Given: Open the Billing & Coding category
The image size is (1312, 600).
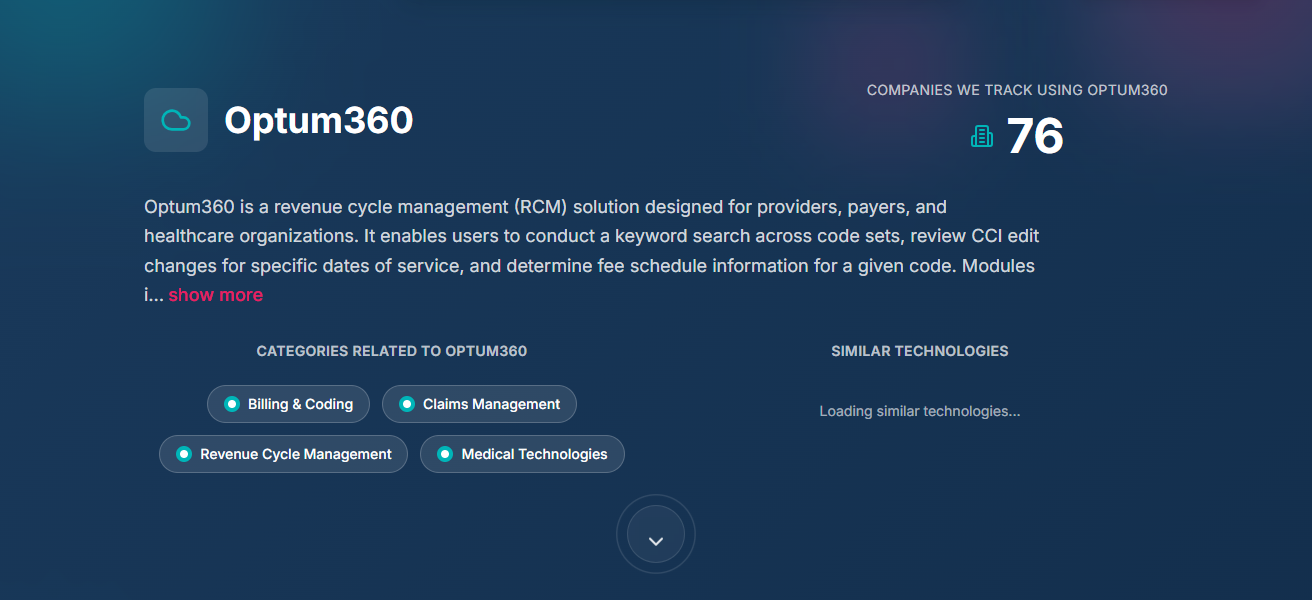Looking at the screenshot, I should pyautogui.click(x=288, y=404).
